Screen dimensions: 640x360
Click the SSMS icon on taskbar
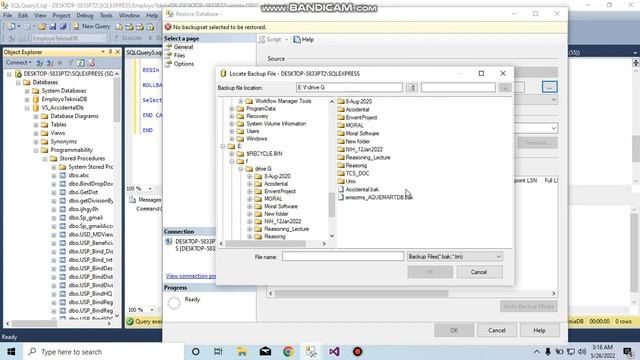(x=311, y=351)
